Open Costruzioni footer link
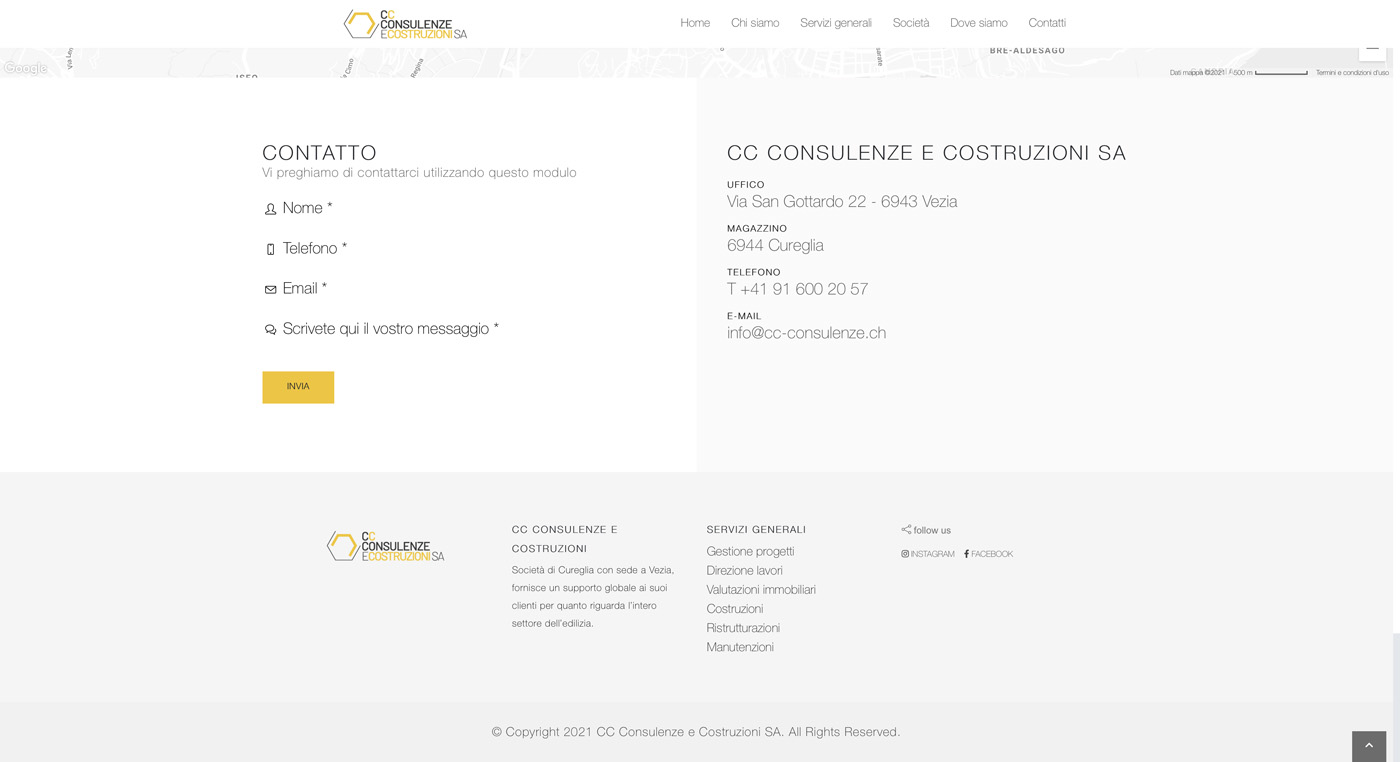The height and width of the screenshot is (762, 1400). [734, 609]
